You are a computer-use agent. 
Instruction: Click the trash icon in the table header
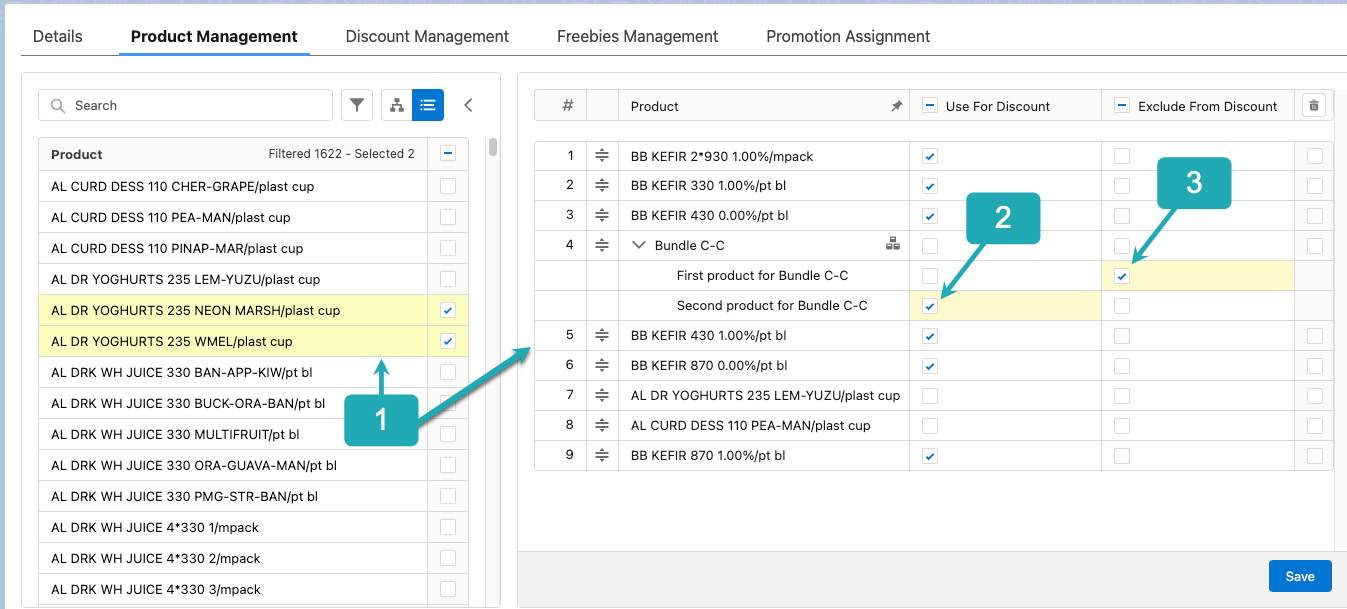(x=1313, y=104)
